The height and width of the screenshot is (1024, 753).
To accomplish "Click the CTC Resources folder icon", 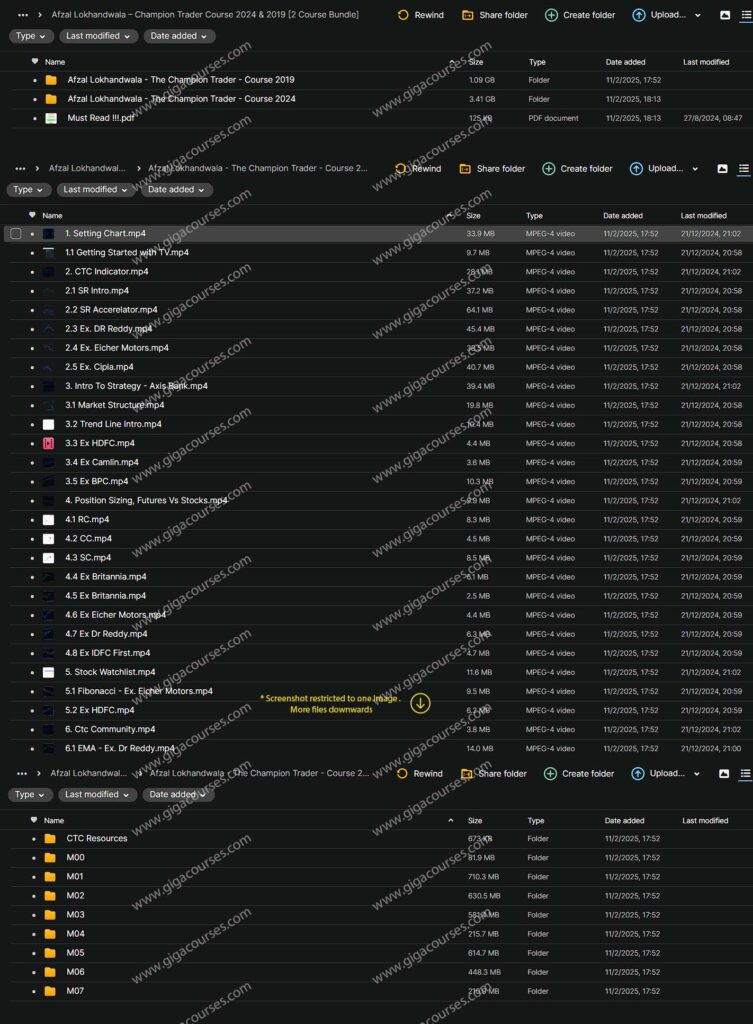I will pyautogui.click(x=50, y=838).
